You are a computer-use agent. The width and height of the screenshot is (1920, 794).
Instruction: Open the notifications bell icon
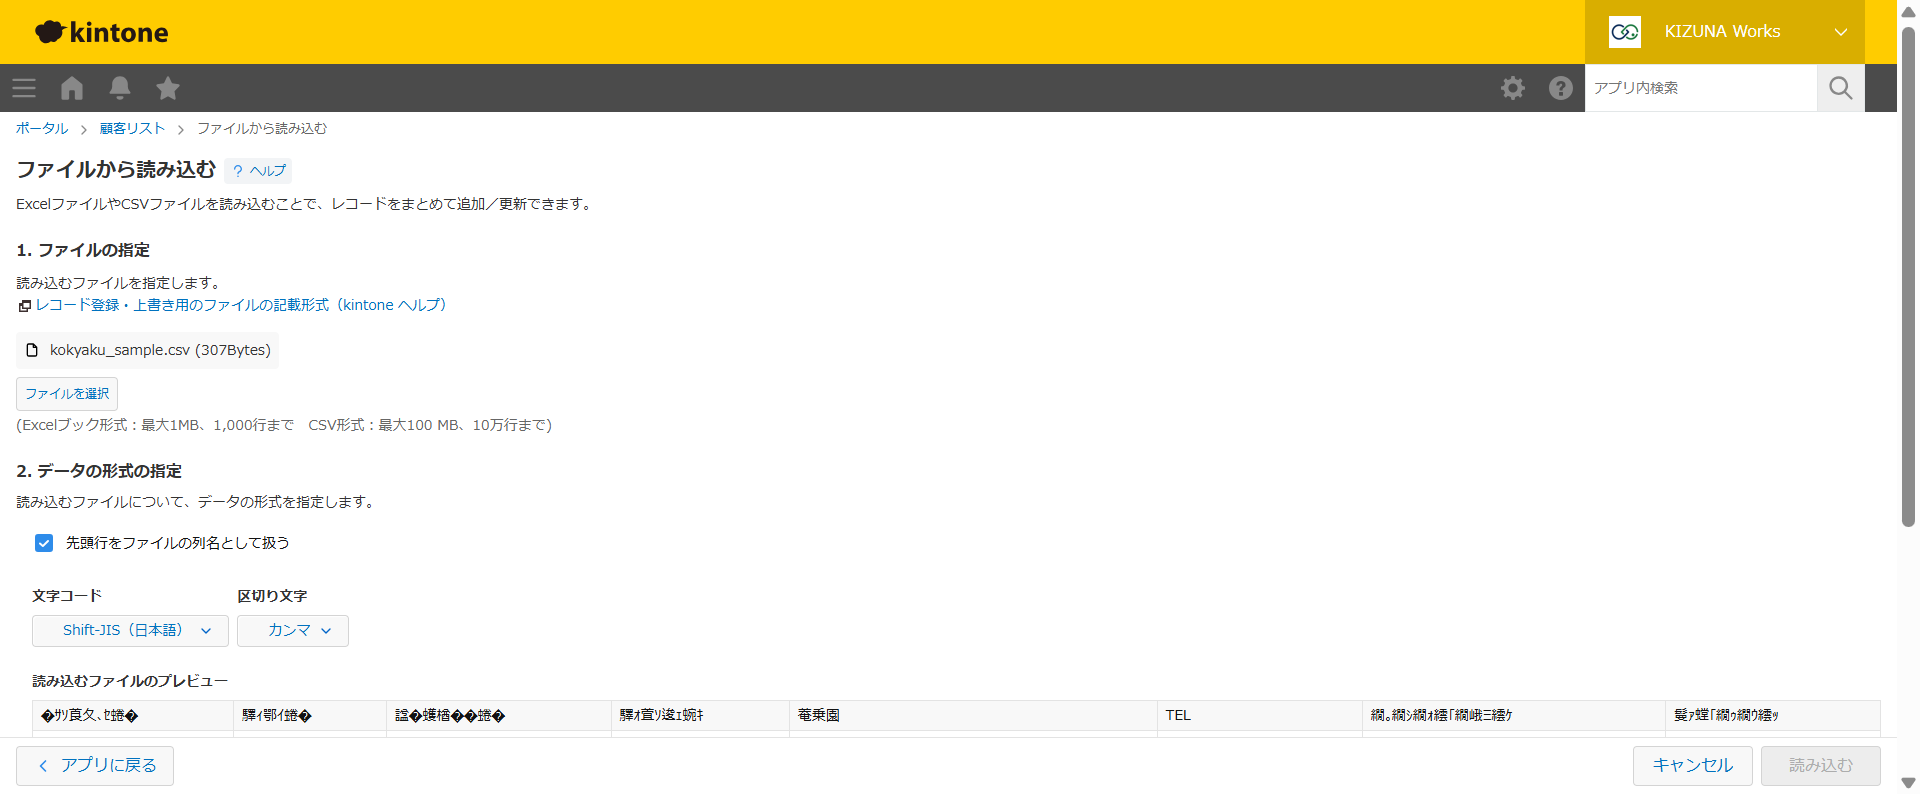120,88
